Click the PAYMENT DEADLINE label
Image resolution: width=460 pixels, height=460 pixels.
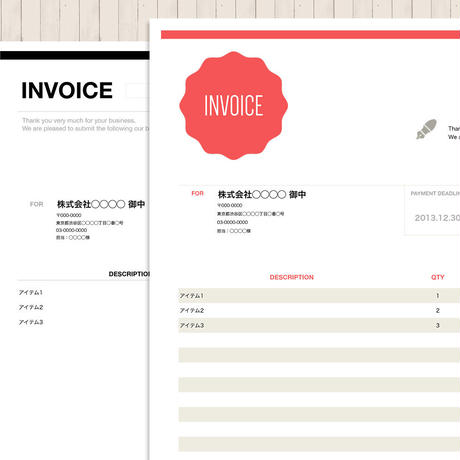435,193
